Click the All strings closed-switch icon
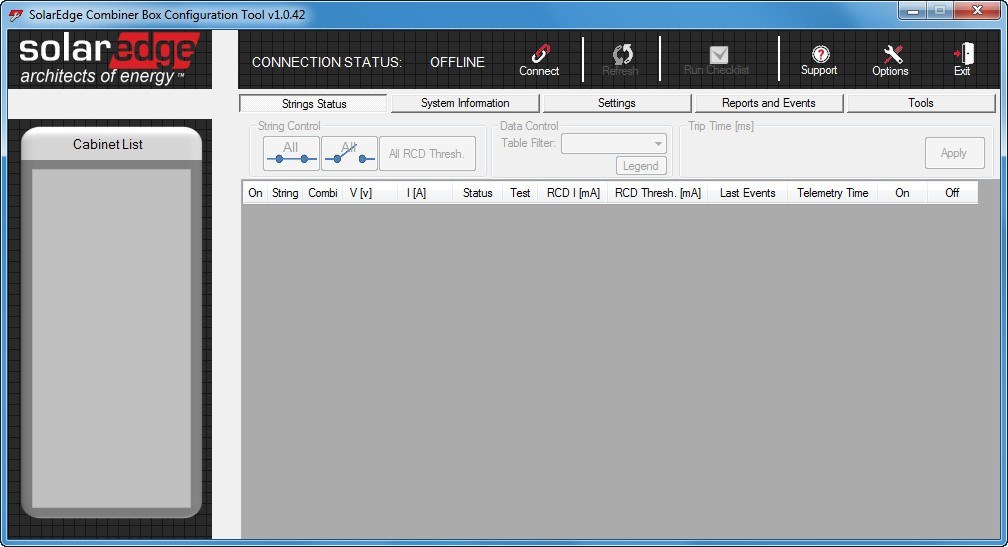 click(291, 154)
